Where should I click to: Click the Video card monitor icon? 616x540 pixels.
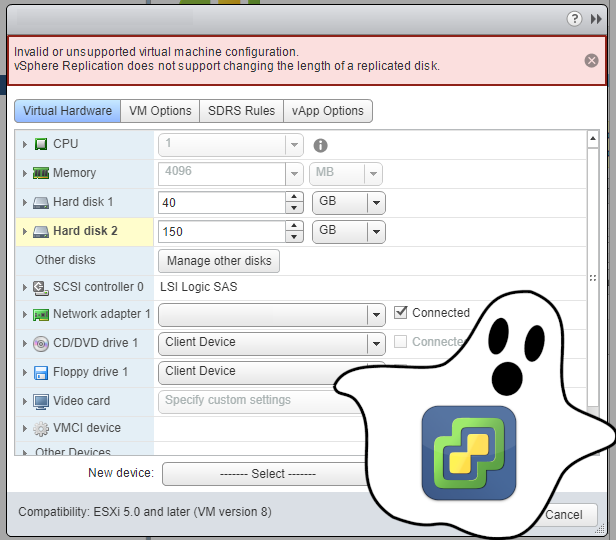tap(41, 402)
